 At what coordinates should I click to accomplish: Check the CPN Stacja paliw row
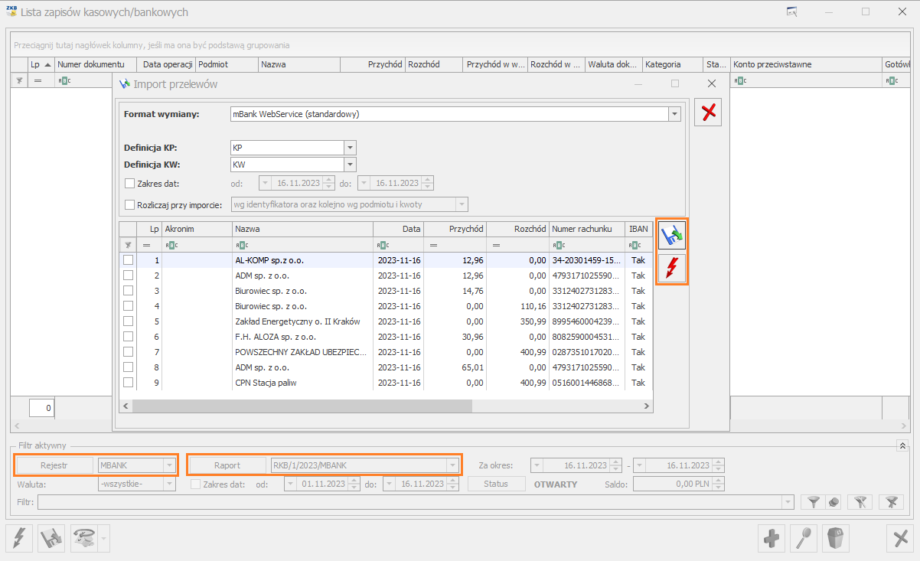click(128, 382)
